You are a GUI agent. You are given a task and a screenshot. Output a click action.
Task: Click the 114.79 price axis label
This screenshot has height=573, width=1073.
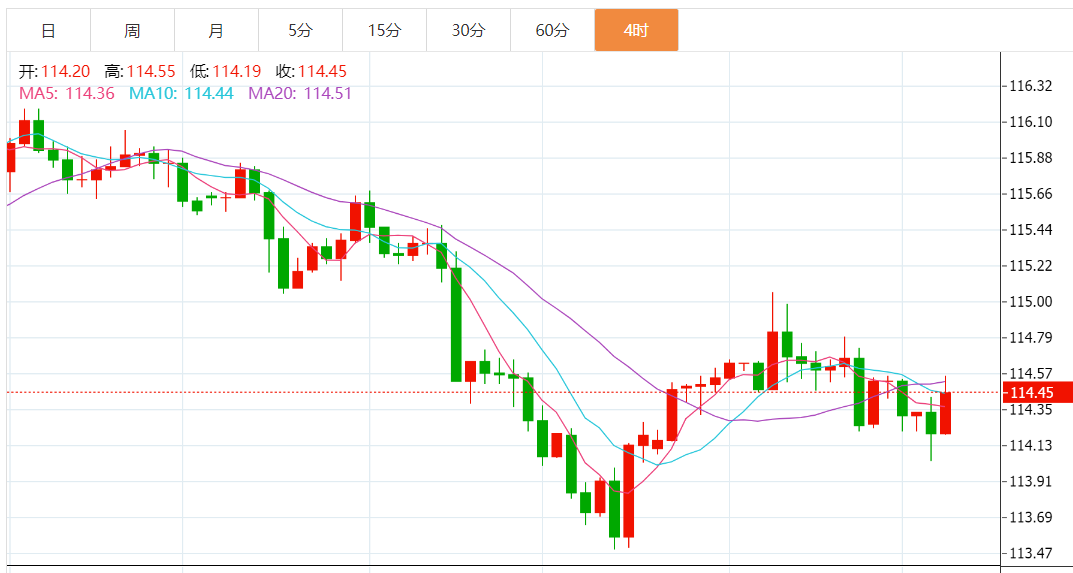1031,338
